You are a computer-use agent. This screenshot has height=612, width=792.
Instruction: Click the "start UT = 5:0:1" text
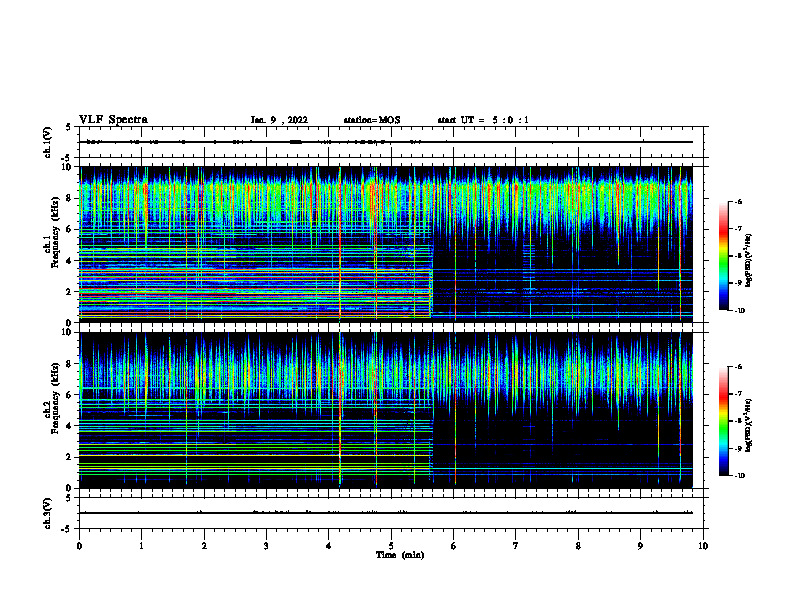(x=483, y=120)
